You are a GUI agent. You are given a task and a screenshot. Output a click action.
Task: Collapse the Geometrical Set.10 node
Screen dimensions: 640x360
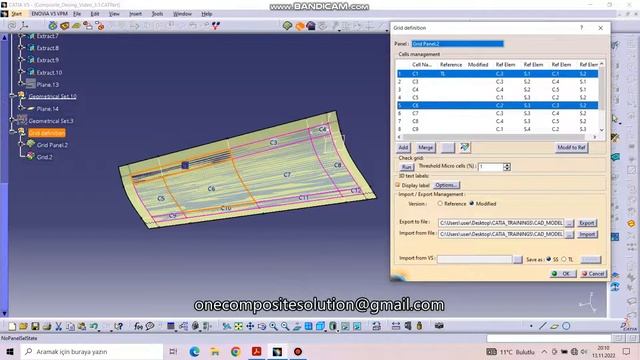[x=13, y=96]
